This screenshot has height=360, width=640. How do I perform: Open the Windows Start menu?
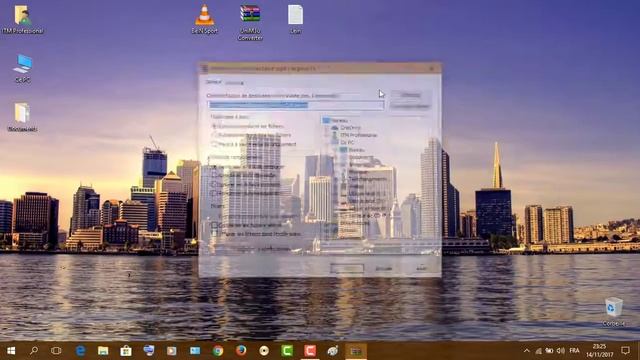(11, 351)
